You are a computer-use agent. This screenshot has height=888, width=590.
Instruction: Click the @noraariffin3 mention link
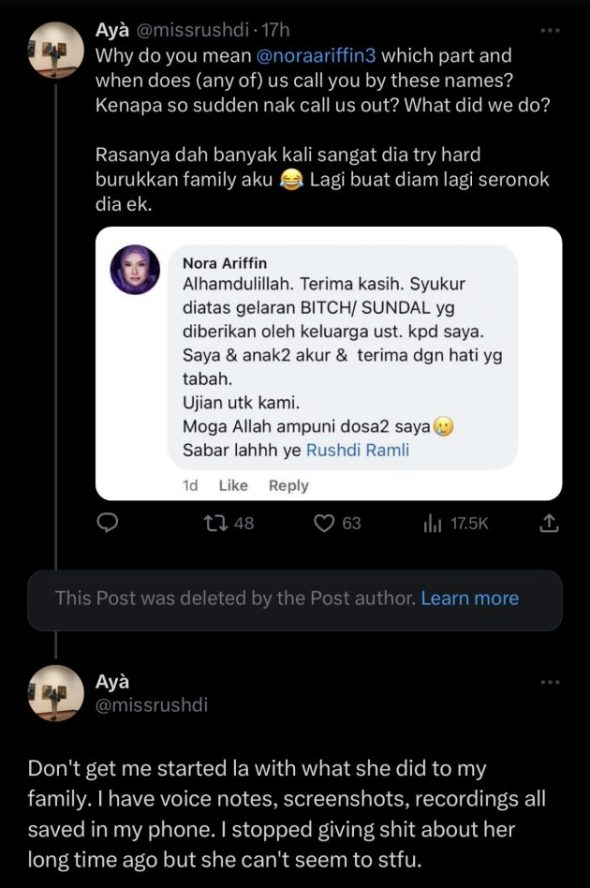point(317,56)
